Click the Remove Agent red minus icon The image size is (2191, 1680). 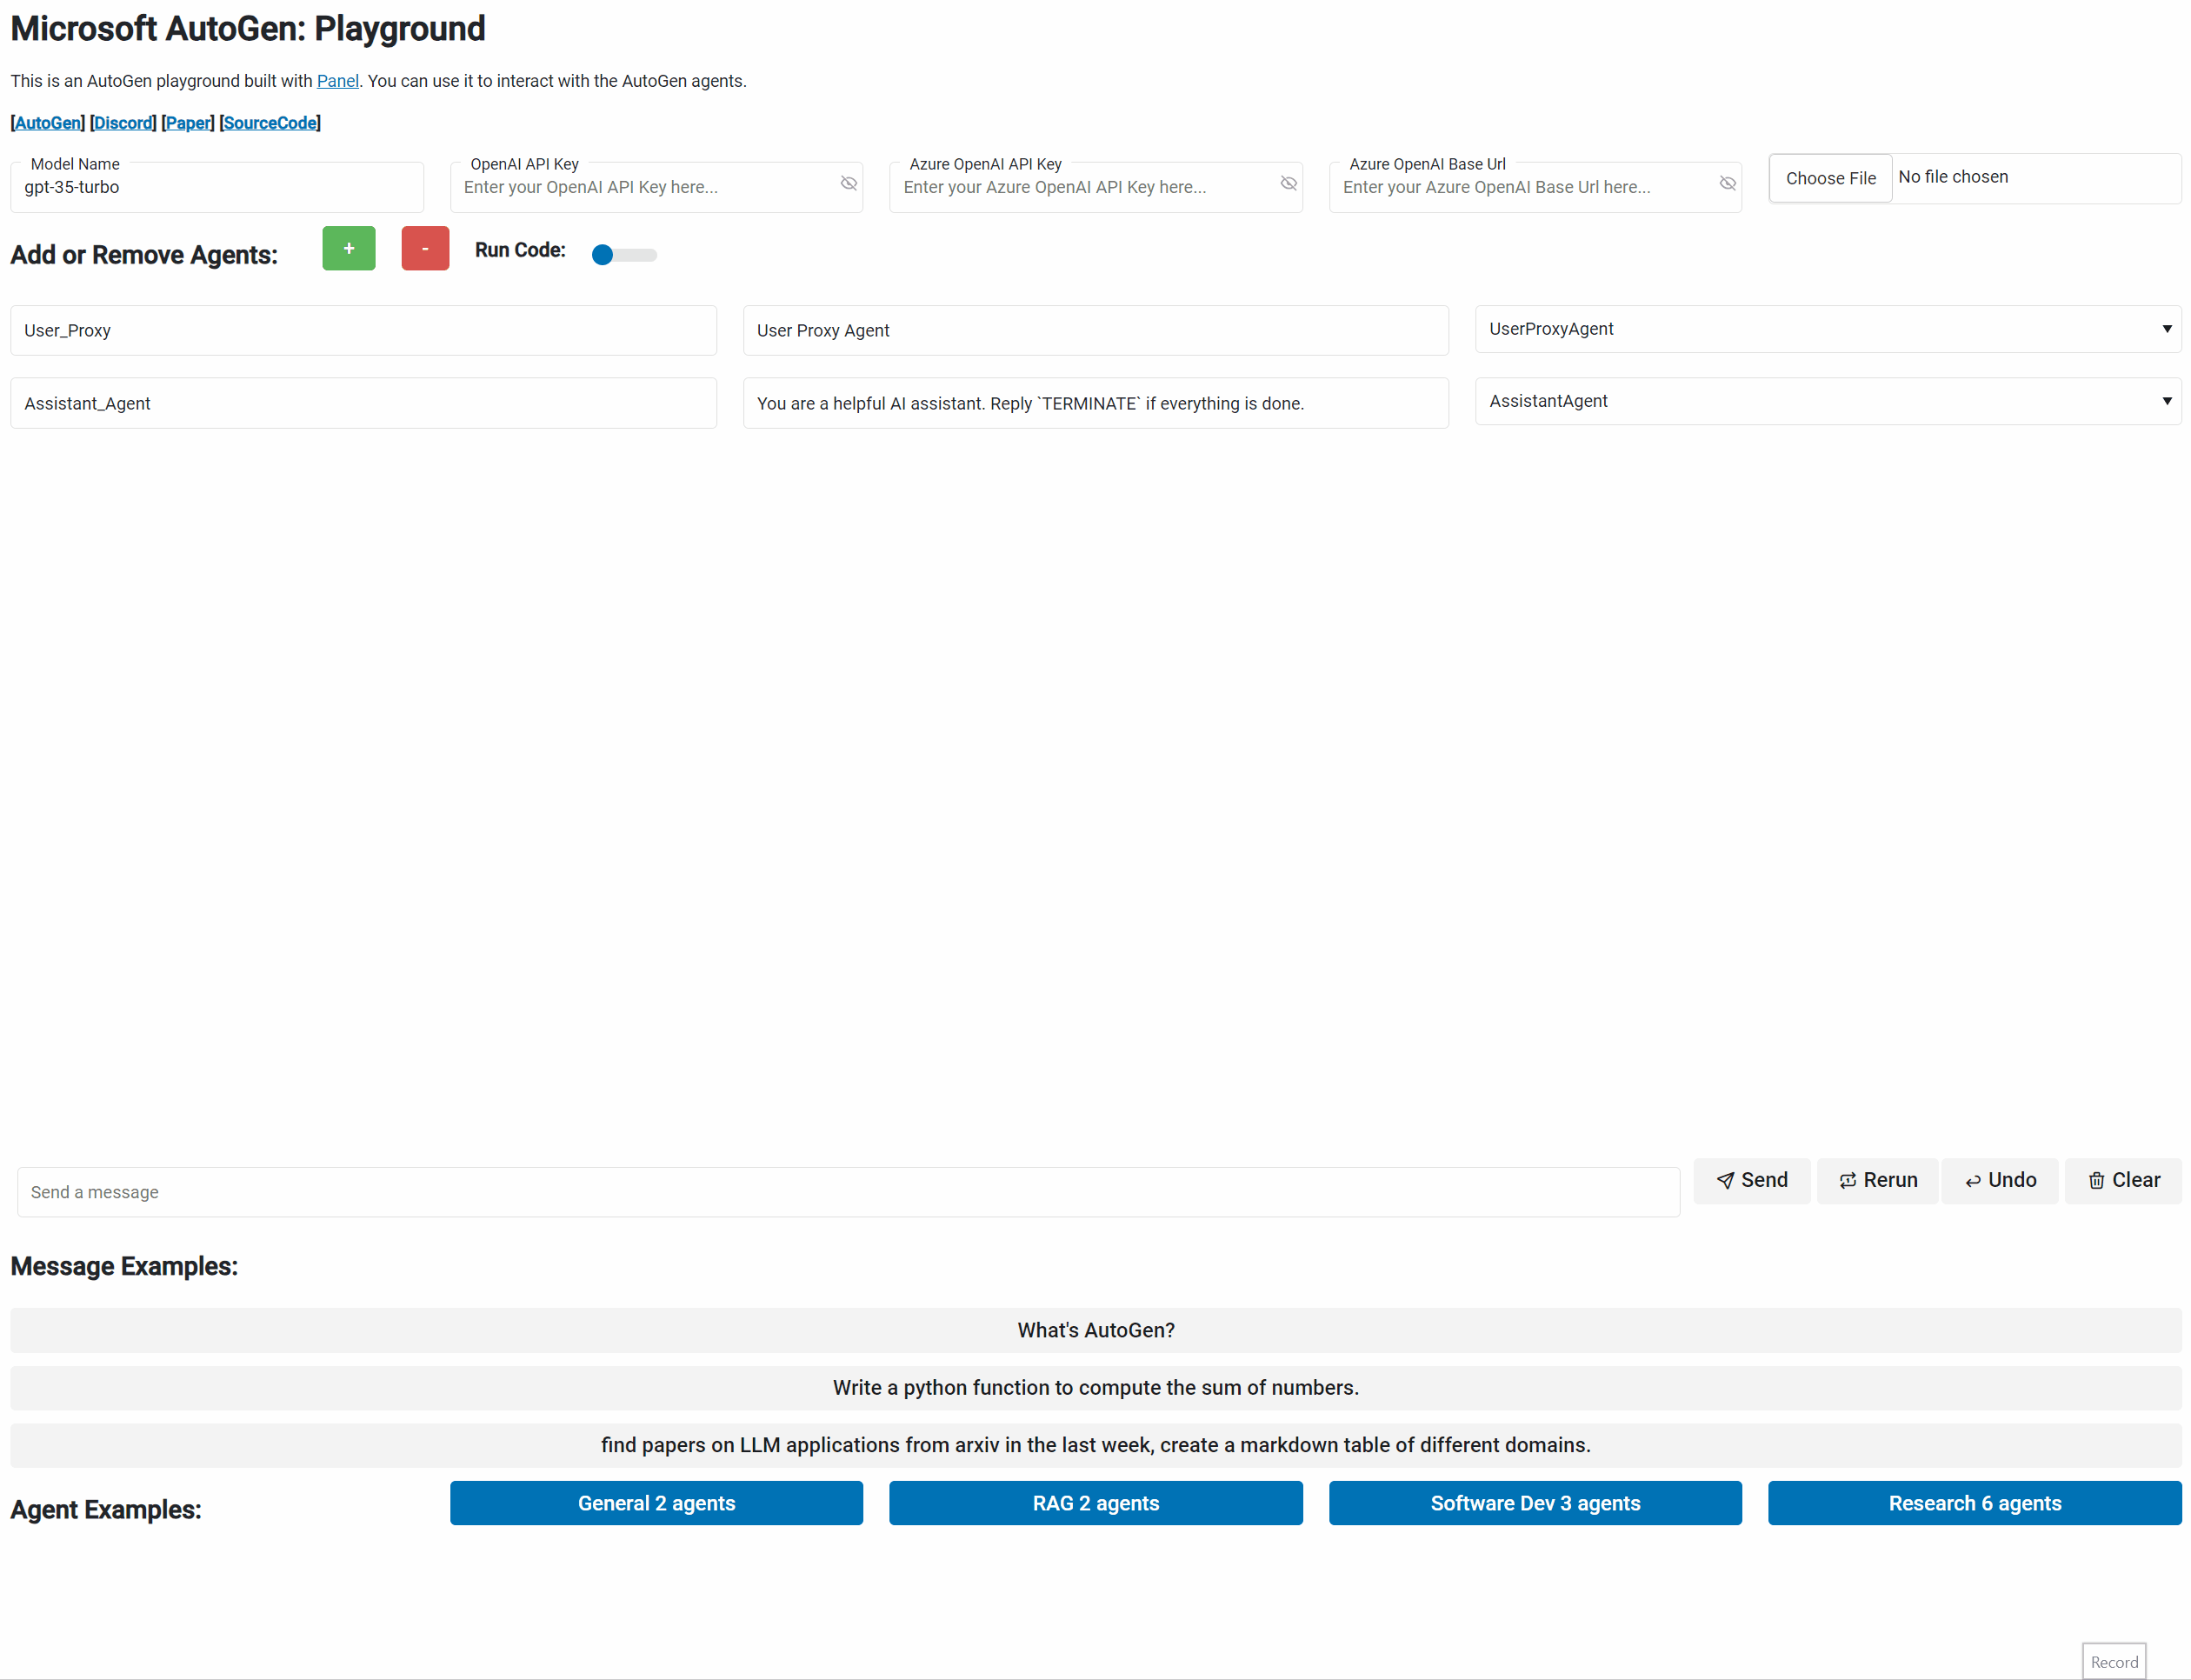pyautogui.click(x=427, y=250)
